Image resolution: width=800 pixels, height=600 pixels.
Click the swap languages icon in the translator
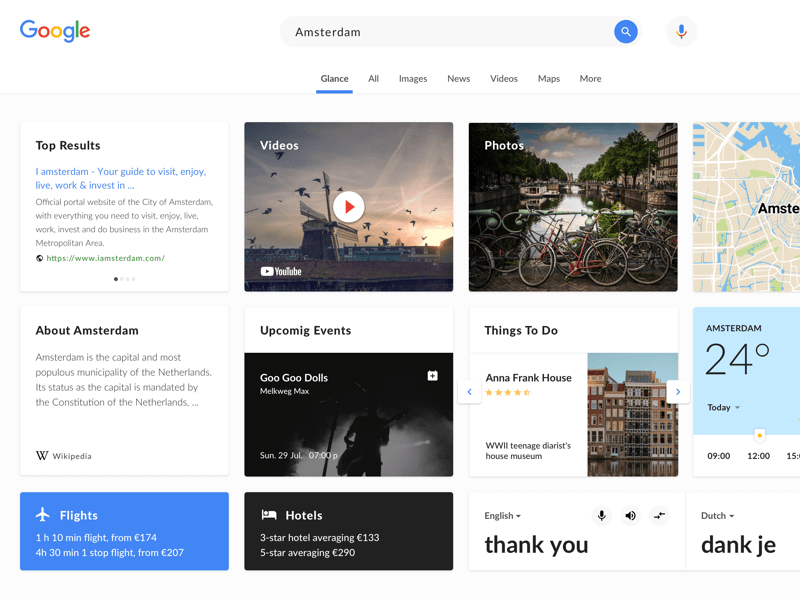658,515
